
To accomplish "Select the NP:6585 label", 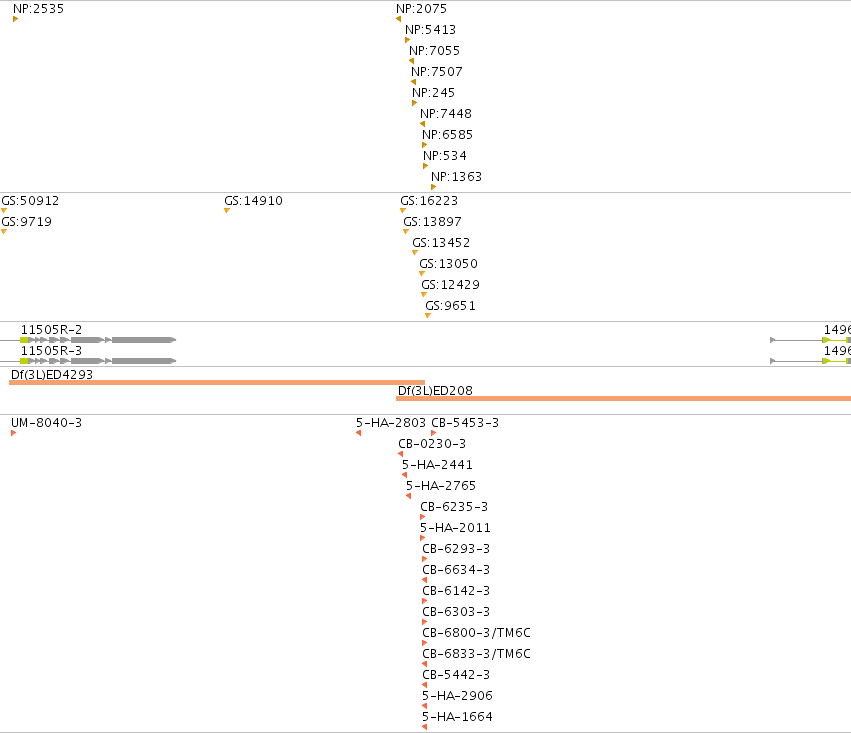I will (447, 135).
